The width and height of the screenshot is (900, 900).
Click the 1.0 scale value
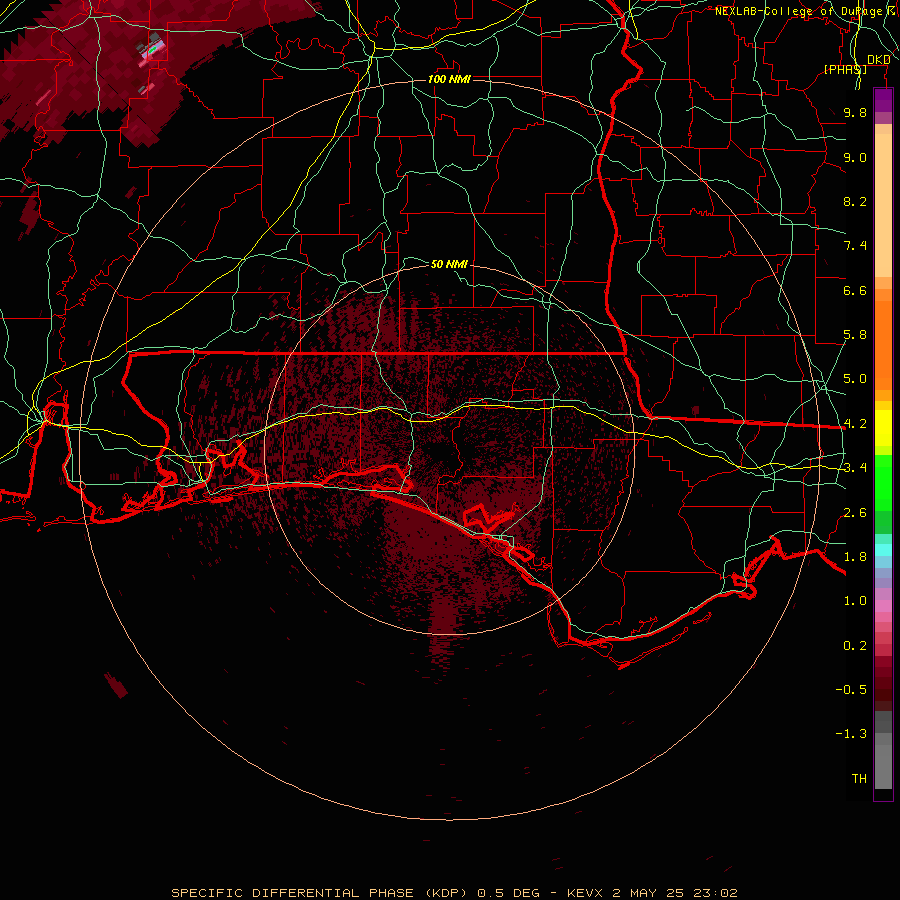click(855, 601)
